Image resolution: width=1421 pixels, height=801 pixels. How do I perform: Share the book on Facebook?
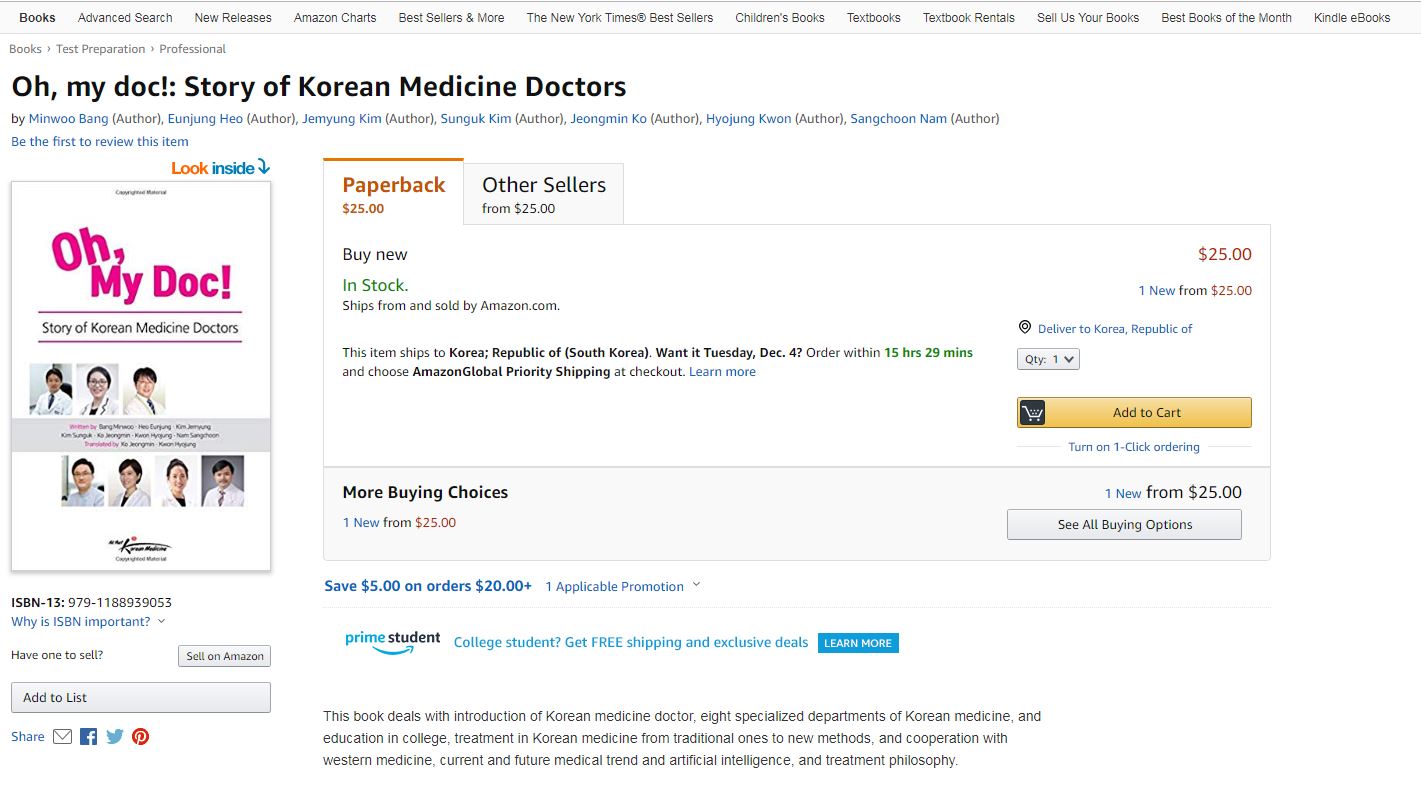[89, 737]
